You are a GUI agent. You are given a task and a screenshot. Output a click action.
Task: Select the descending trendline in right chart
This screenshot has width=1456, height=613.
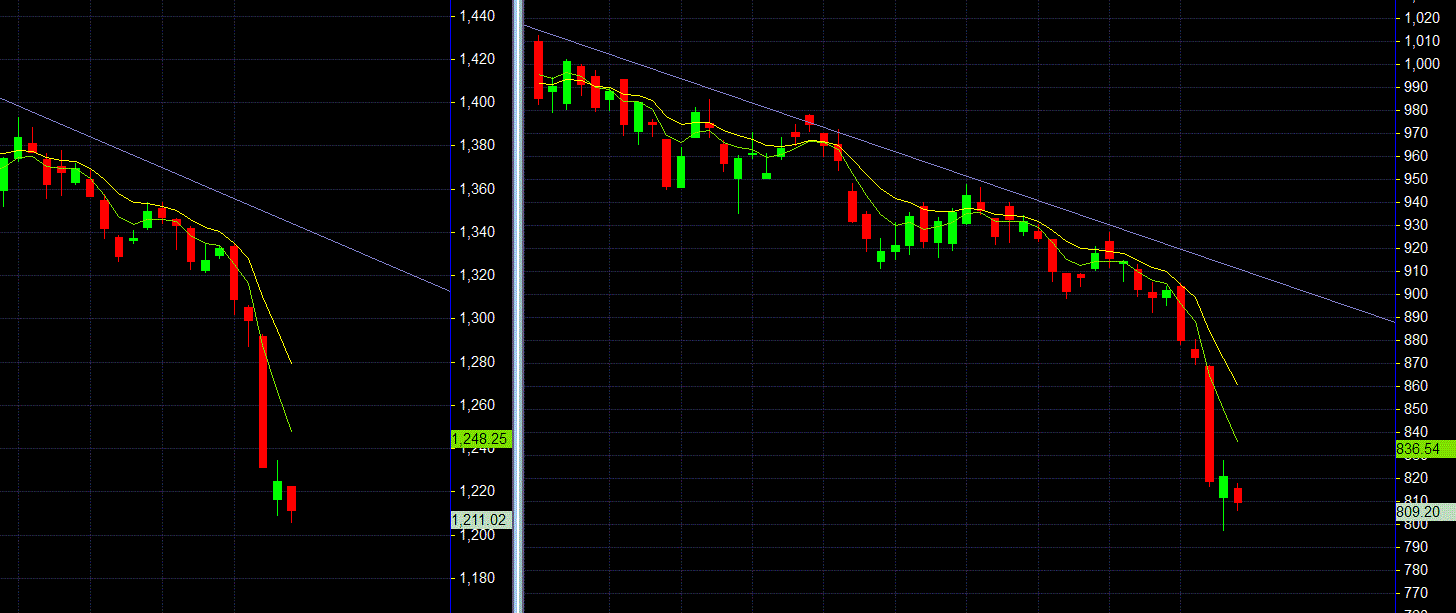(x=960, y=174)
